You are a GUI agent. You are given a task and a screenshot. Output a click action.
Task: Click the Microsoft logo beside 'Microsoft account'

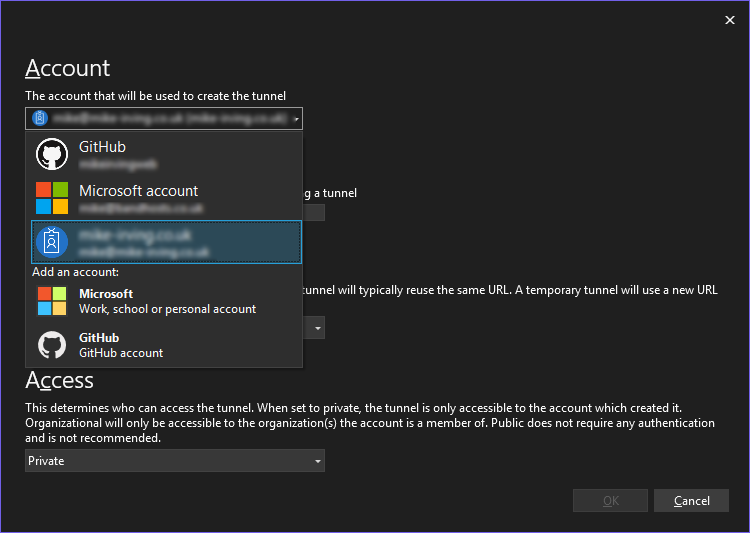coord(52,198)
